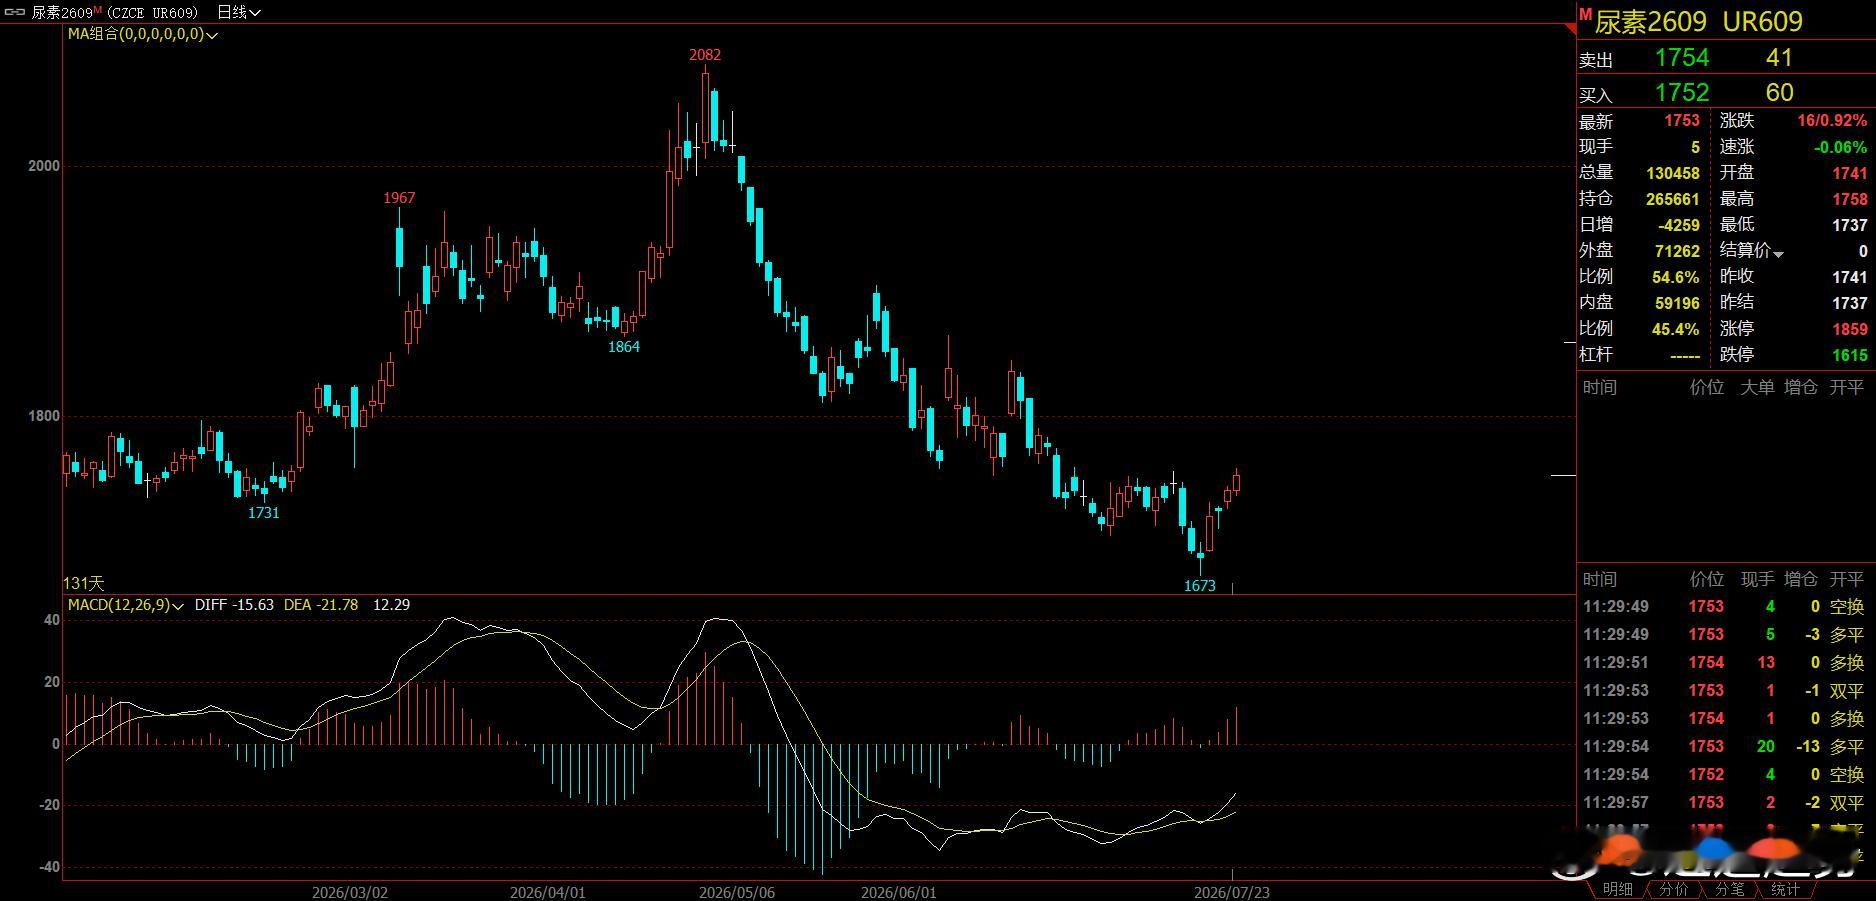Viewport: 1876px width, 901px height.
Task: Click the chain link icon beside 尿素2609
Action: pyautogui.click(x=15, y=12)
